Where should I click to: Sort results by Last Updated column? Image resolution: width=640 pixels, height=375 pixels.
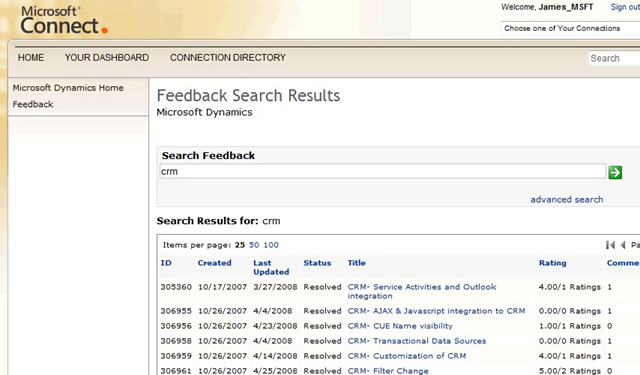click(x=271, y=267)
